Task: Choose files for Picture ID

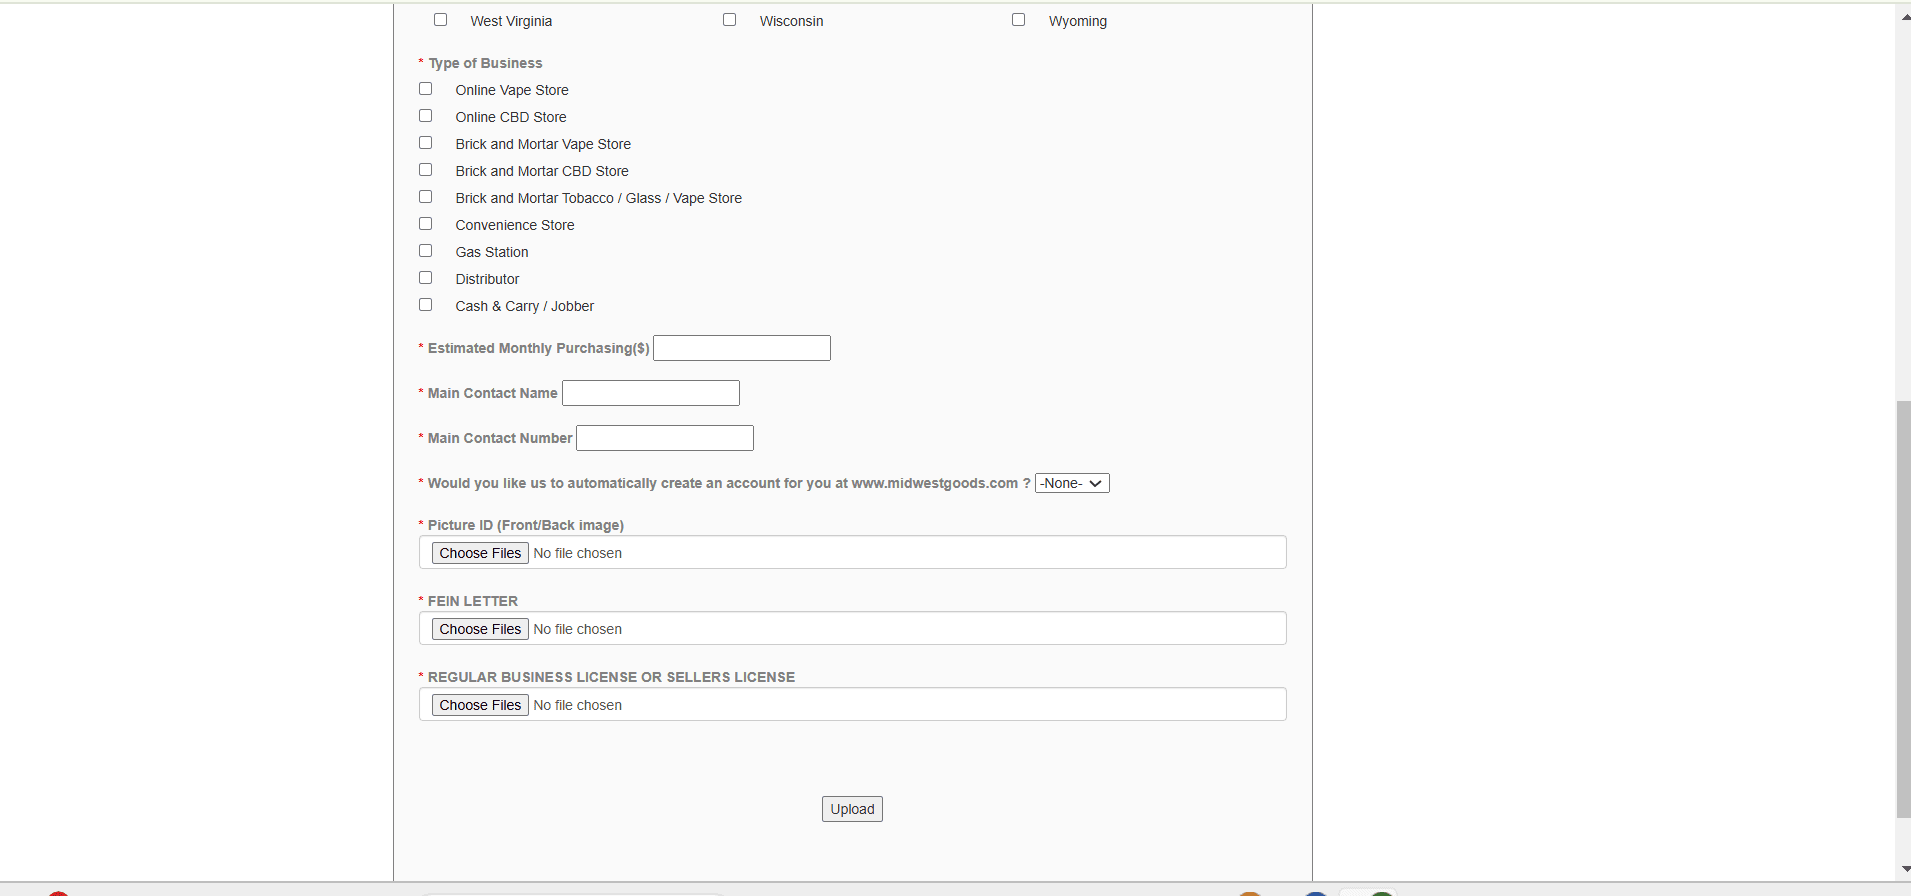Action: click(x=480, y=553)
